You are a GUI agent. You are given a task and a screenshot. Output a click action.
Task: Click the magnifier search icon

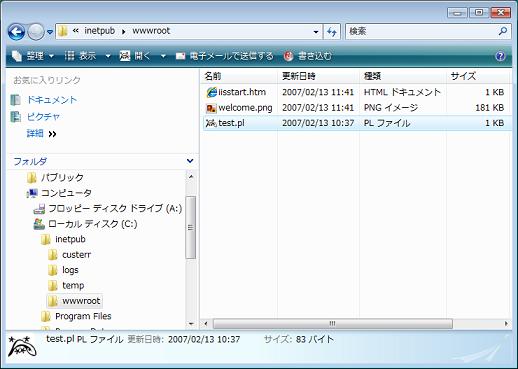503,31
